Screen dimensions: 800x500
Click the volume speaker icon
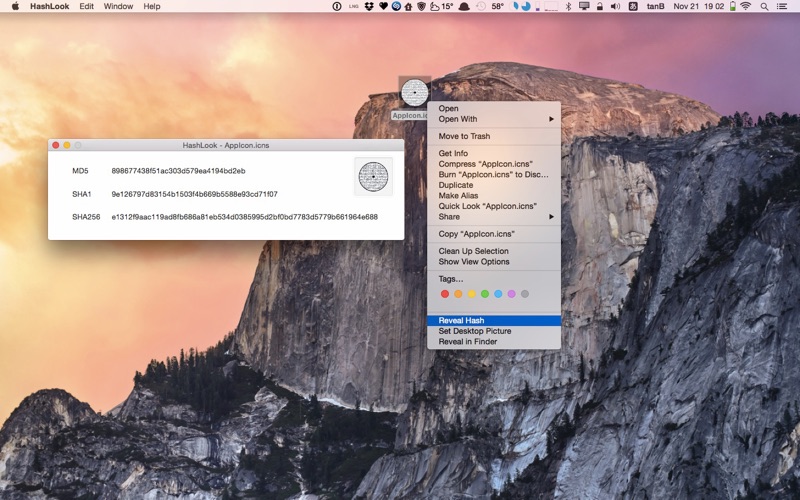tap(616, 7)
